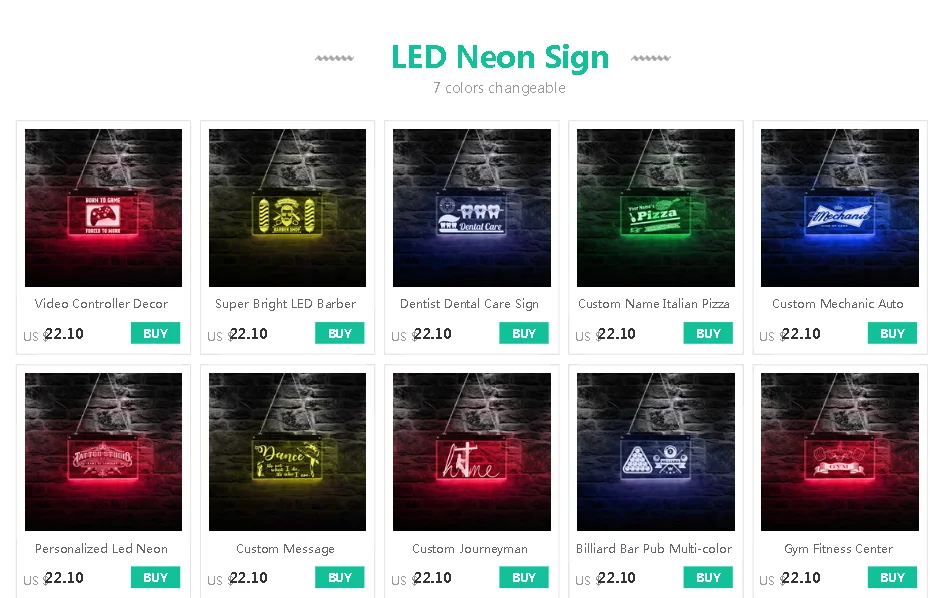Screen dimensions: 943x598
Task: Open the Video Controller Decor sign image
Action: (x=103, y=208)
